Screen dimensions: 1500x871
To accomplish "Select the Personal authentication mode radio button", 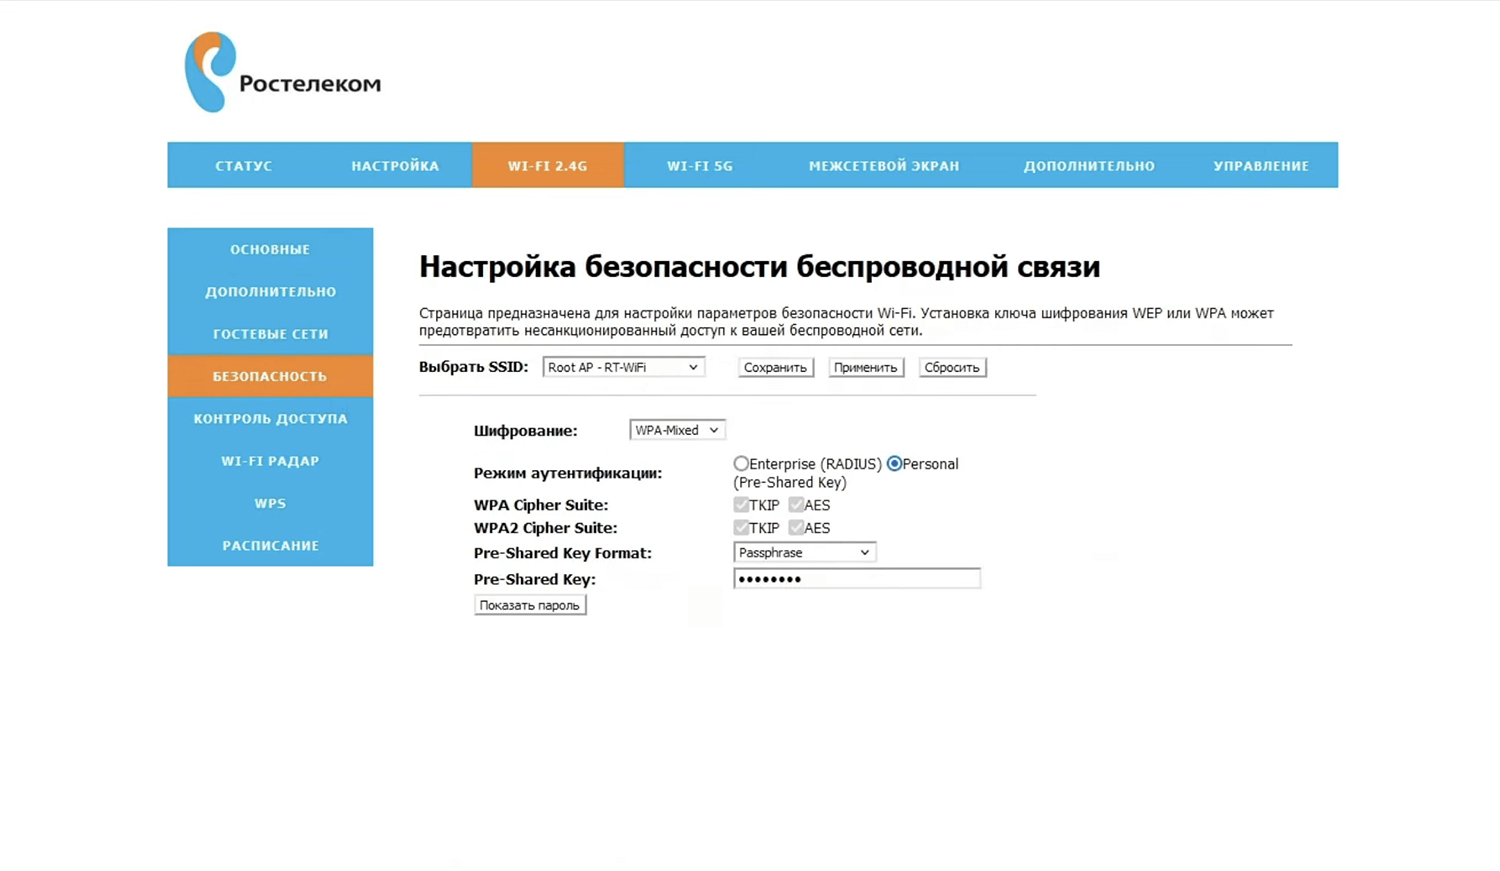I will (x=895, y=464).
